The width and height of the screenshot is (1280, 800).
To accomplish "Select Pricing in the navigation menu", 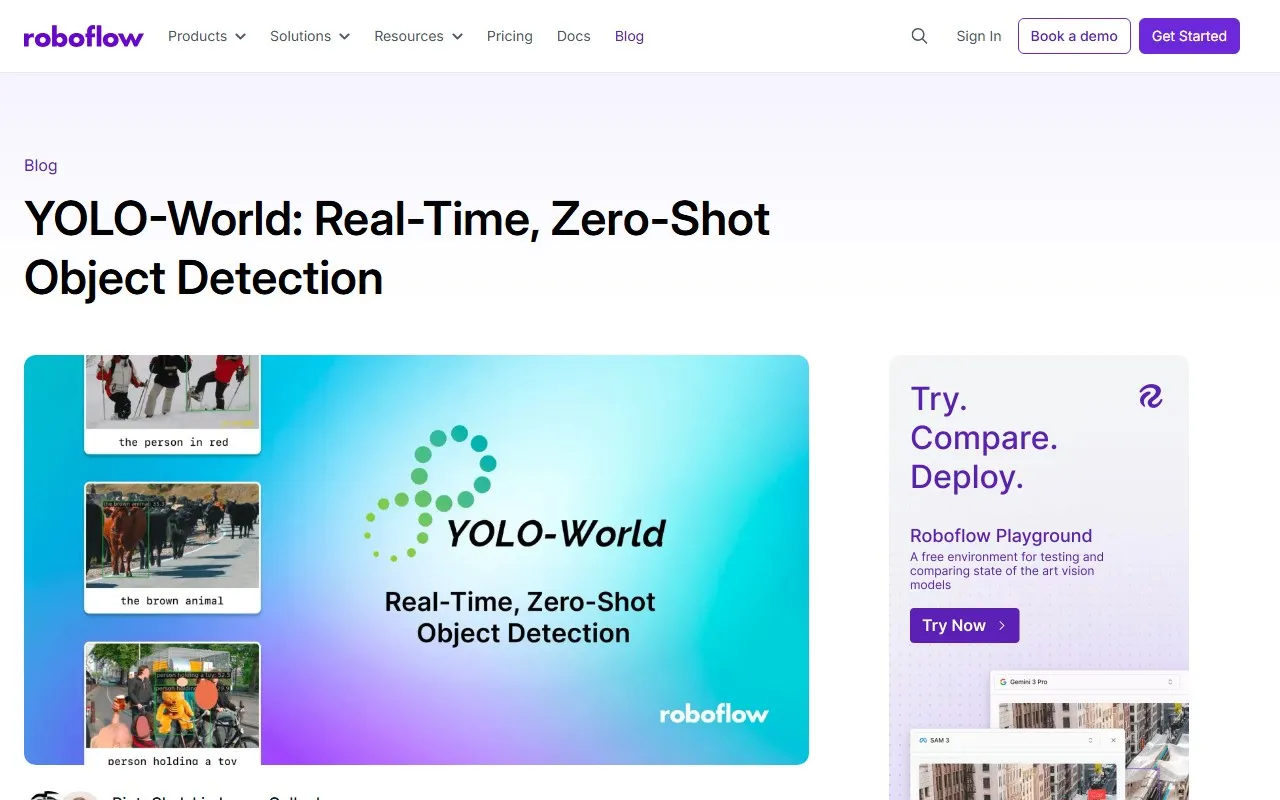I will coord(509,36).
